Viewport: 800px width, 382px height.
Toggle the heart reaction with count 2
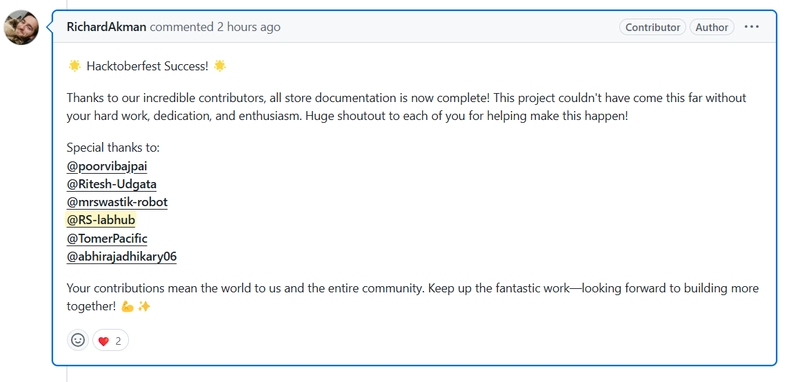point(110,341)
